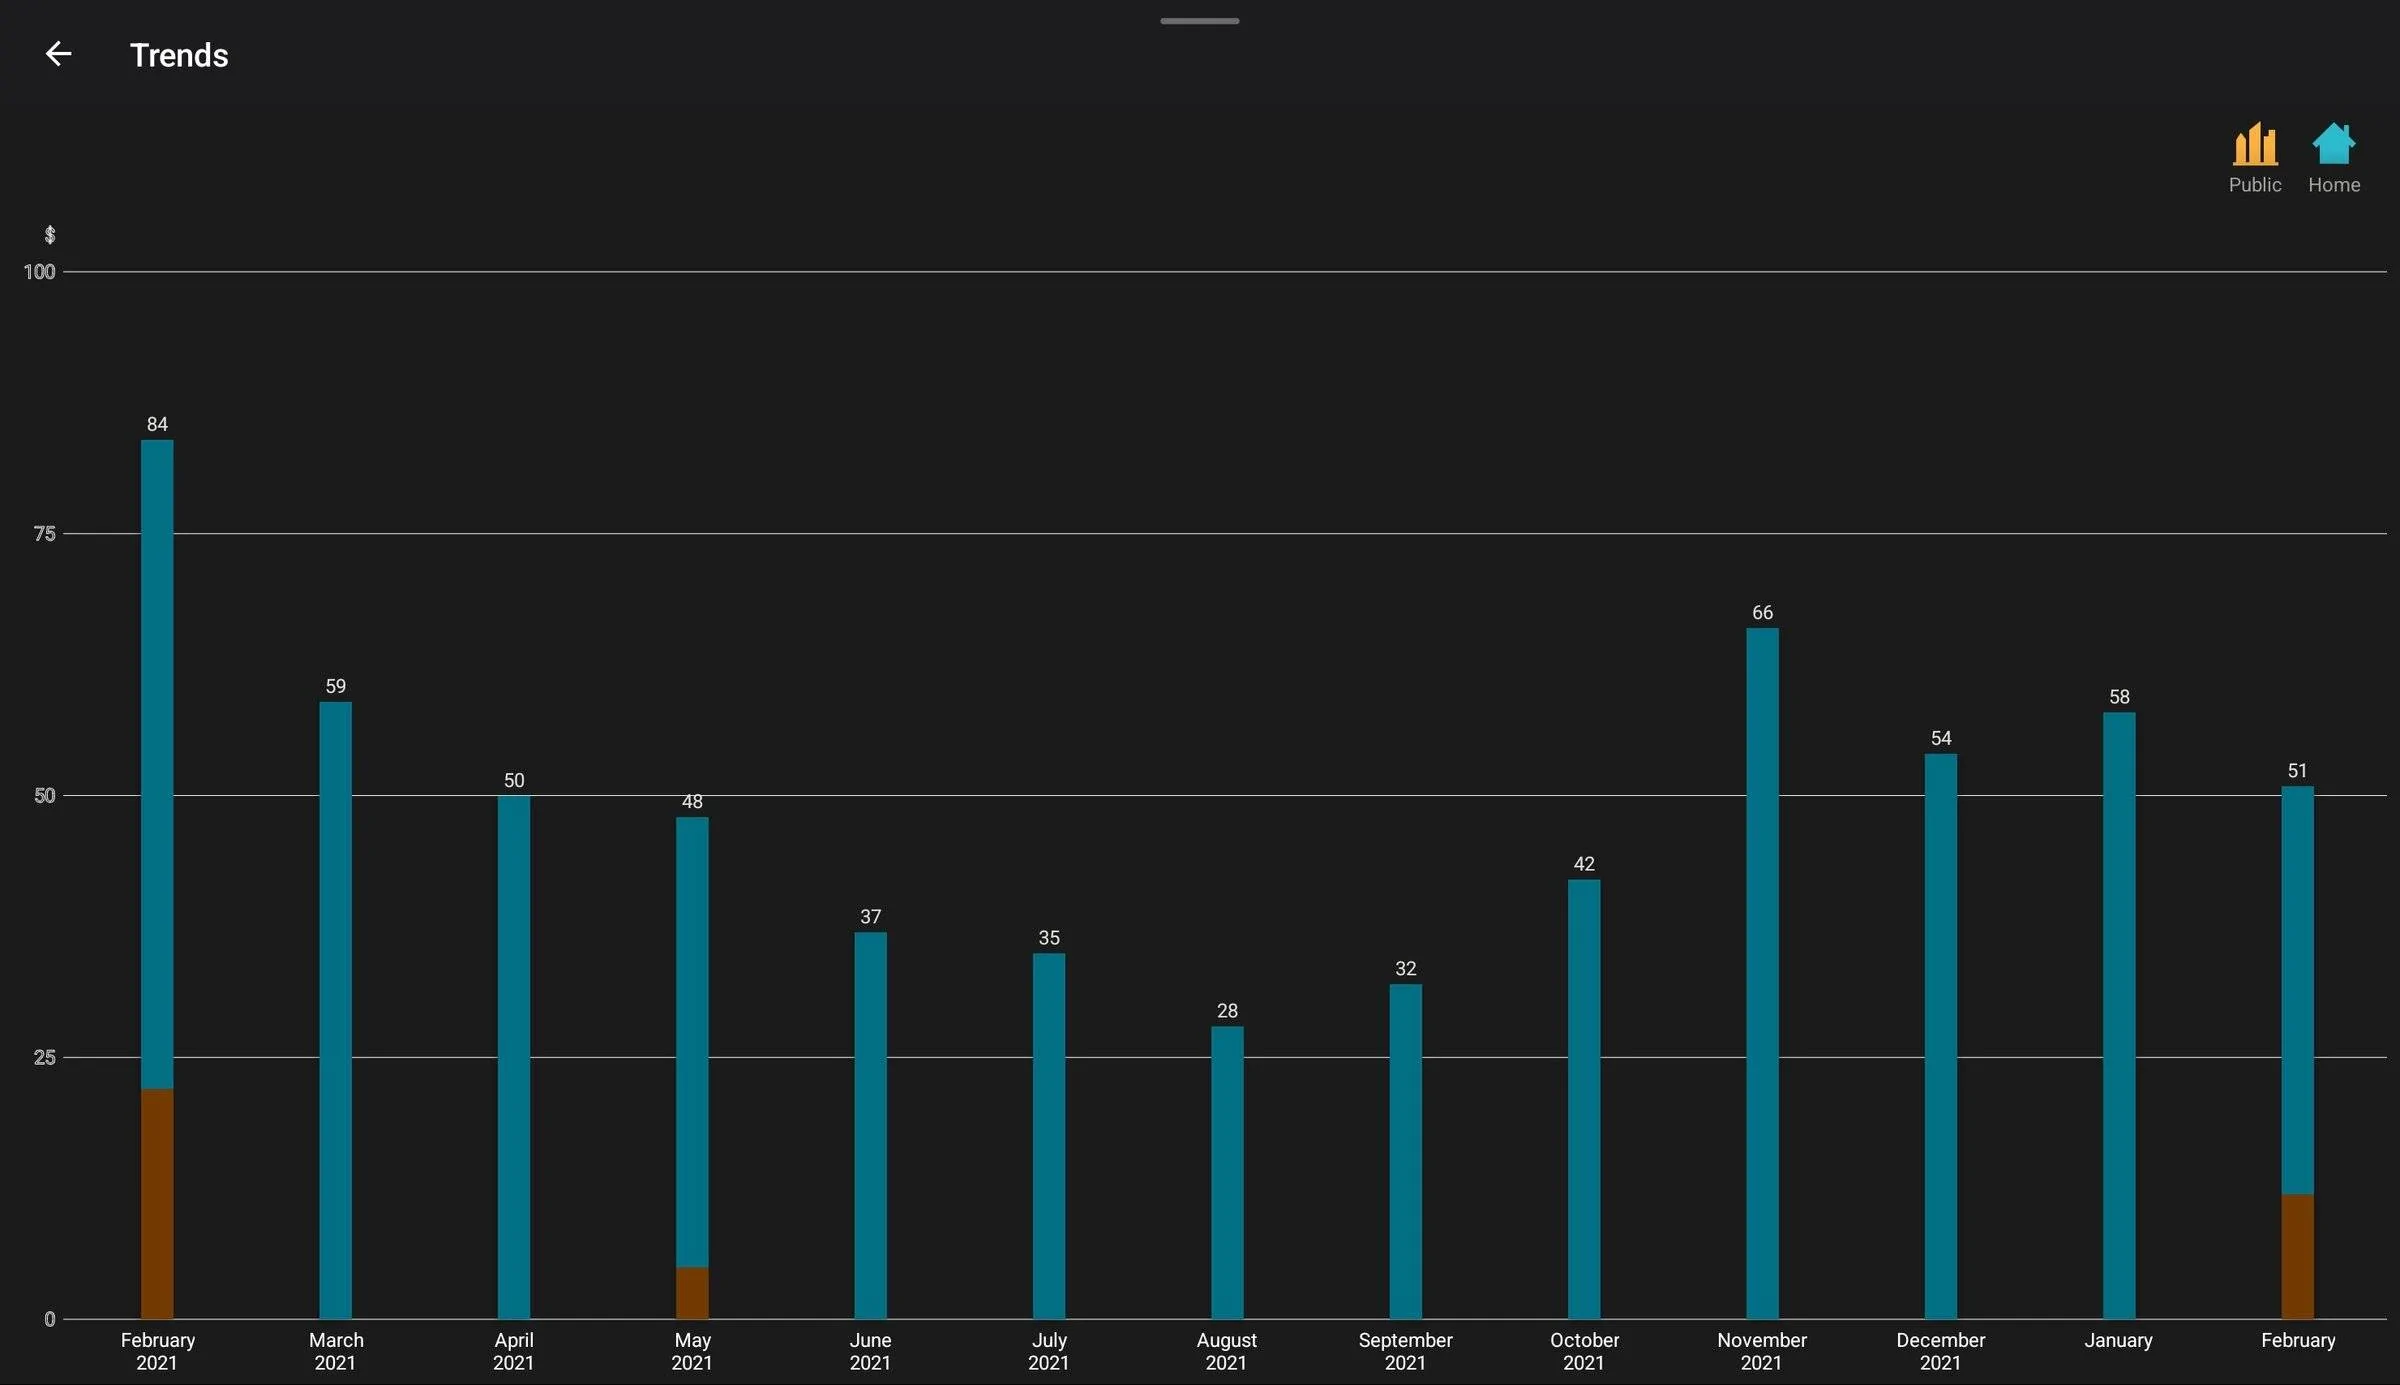Toggle the Public charging bar-chart icon
This screenshot has width=2400, height=1385.
coord(2255,144)
